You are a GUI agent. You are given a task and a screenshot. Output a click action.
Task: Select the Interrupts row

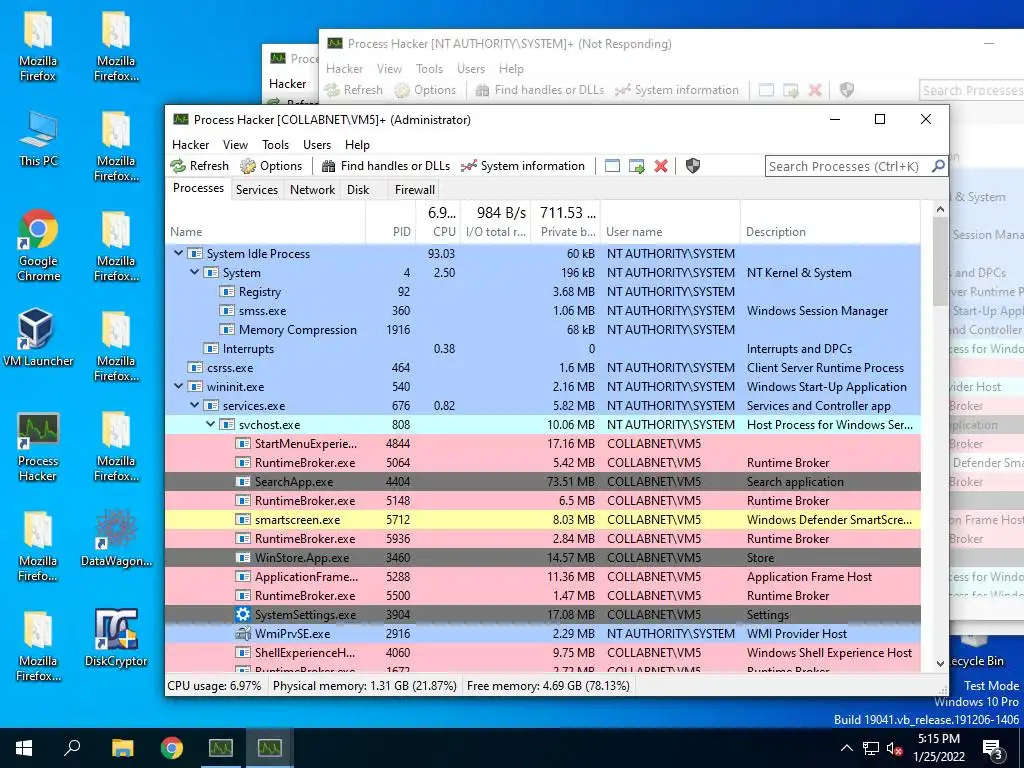click(543, 349)
